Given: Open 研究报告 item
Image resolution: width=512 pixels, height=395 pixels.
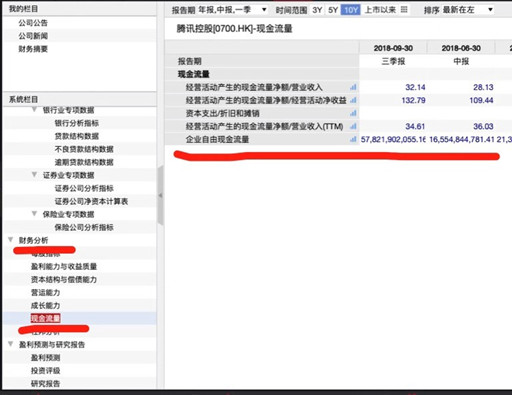Looking at the screenshot, I should pos(45,384).
